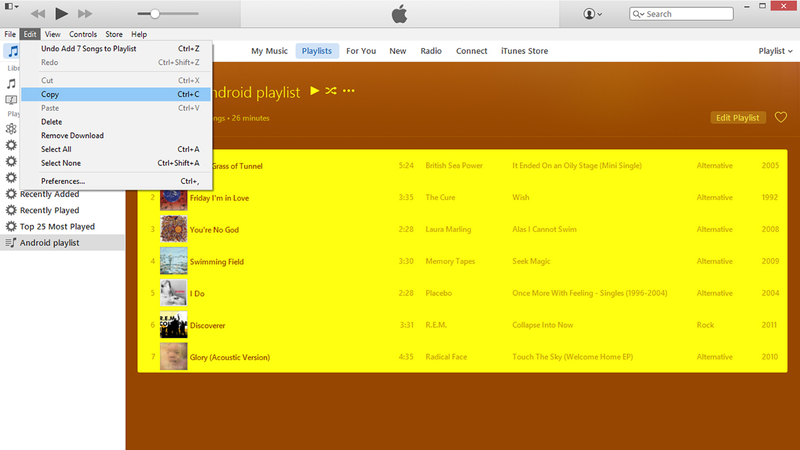Viewport: 800px width, 450px height.
Task: Choose Undo Add 7 Songs to Playlist
Action: pyautogui.click(x=117, y=48)
